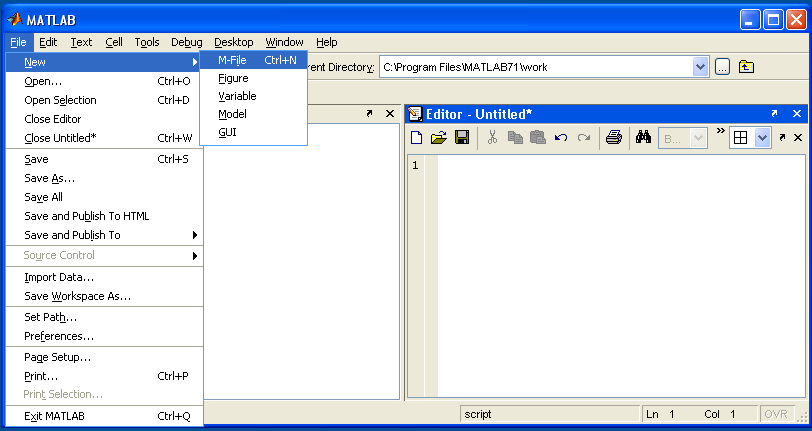Select Model from New submenu

[x=254, y=114]
